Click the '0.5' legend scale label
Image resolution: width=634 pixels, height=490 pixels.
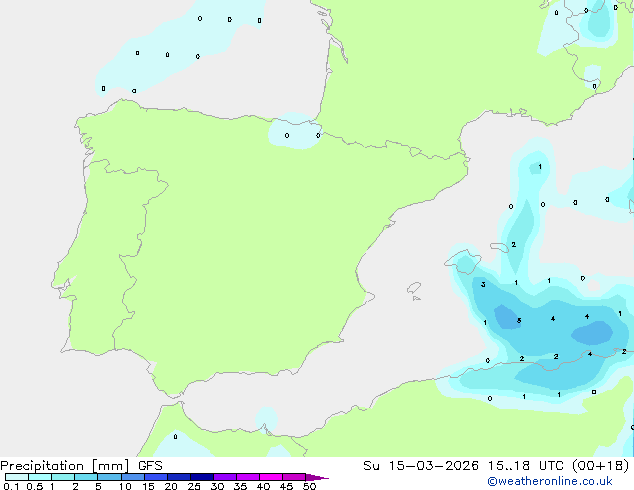click(35, 486)
